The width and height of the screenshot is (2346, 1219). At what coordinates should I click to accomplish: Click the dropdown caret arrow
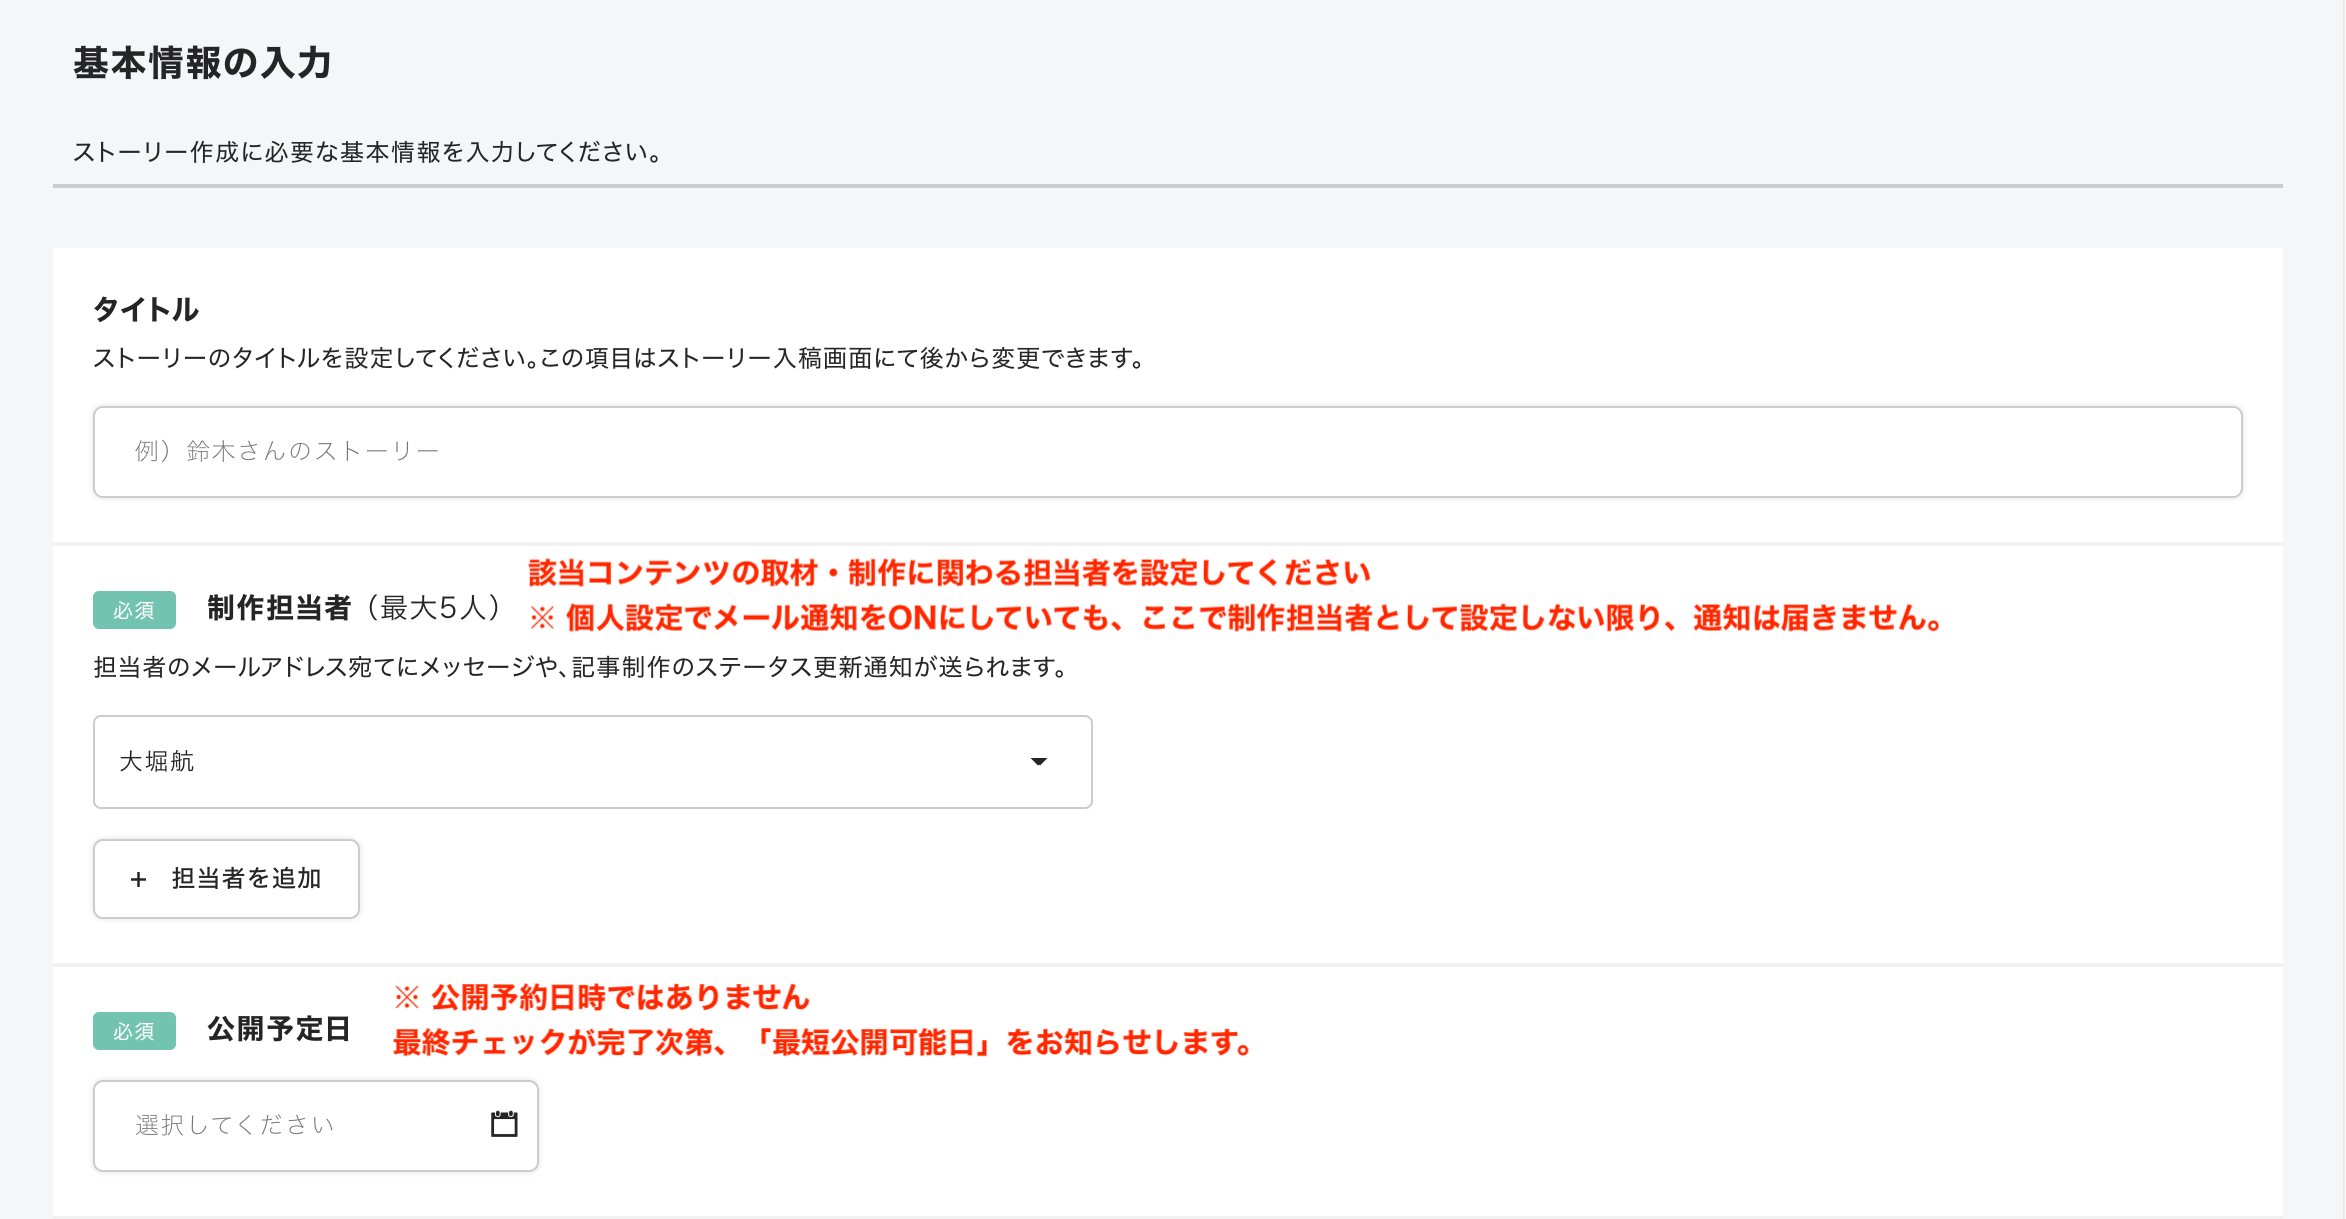pos(1038,762)
